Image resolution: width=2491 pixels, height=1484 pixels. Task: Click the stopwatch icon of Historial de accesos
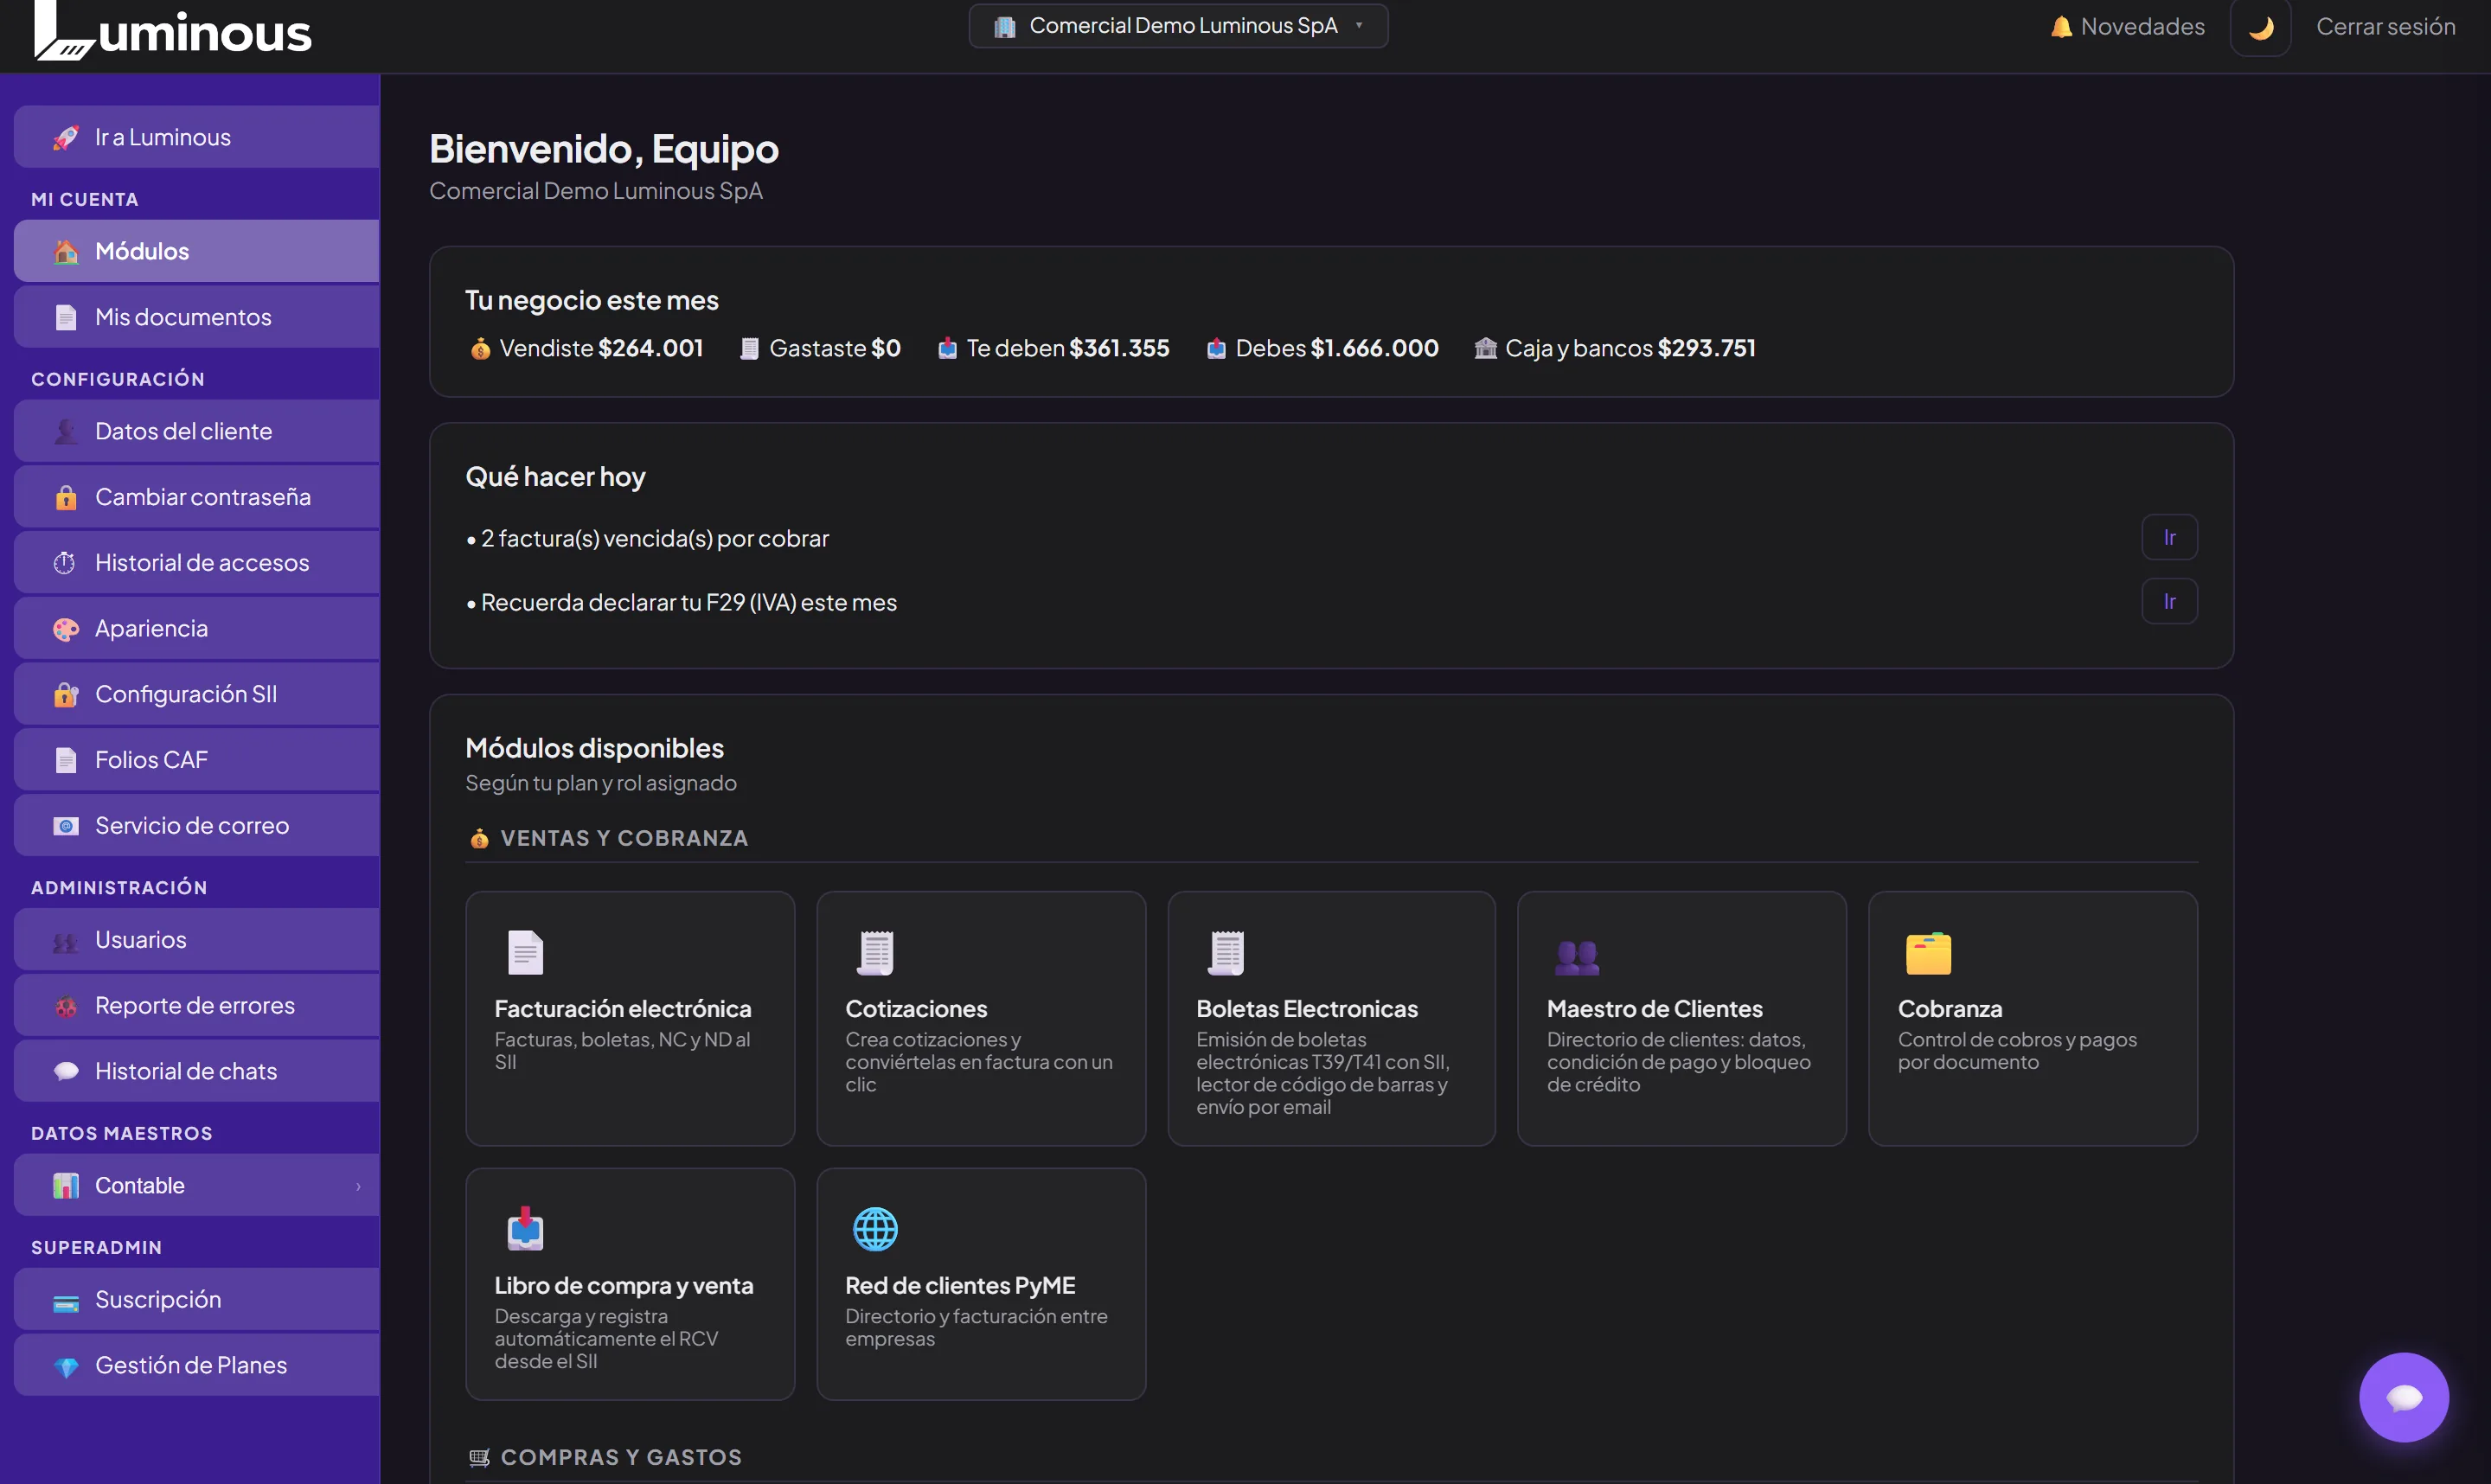[66, 563]
